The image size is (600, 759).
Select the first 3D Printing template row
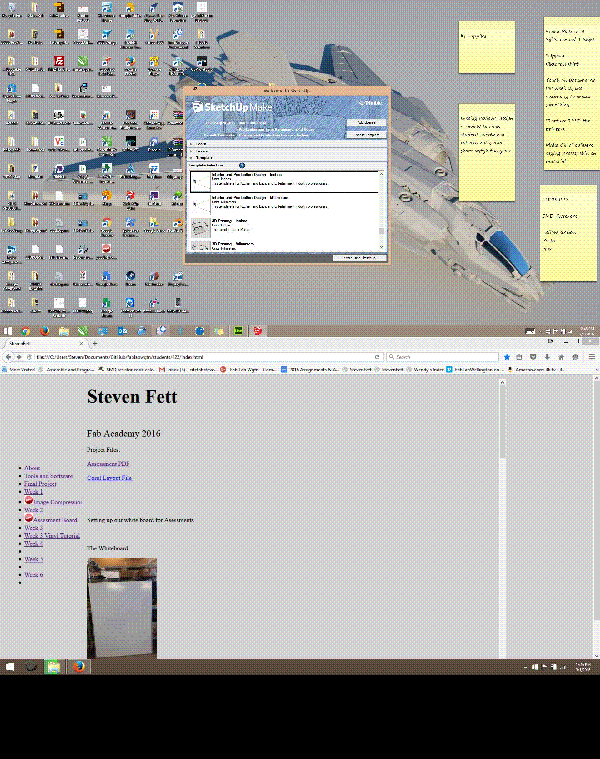coord(284,228)
